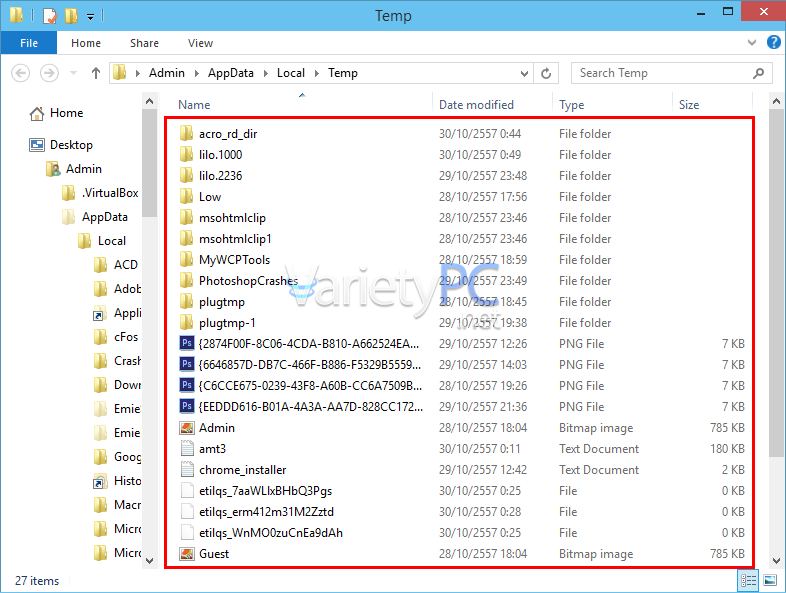Expand the ribbon with the chevron
Screen dimensions: 786x593
751,43
